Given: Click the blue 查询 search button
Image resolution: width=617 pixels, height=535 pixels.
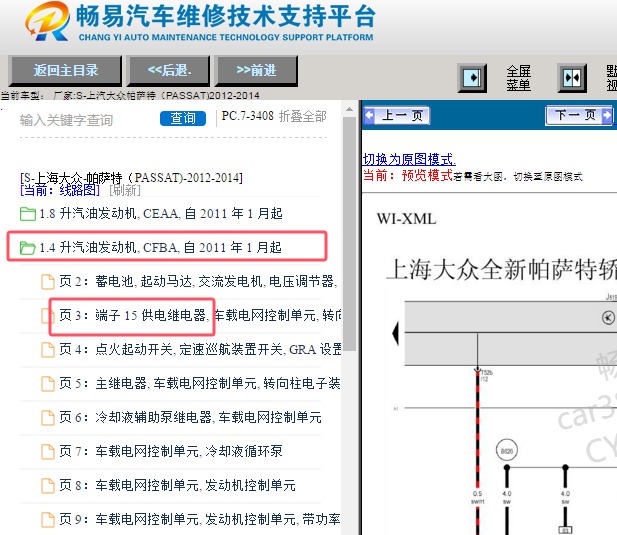Looking at the screenshot, I should [183, 118].
